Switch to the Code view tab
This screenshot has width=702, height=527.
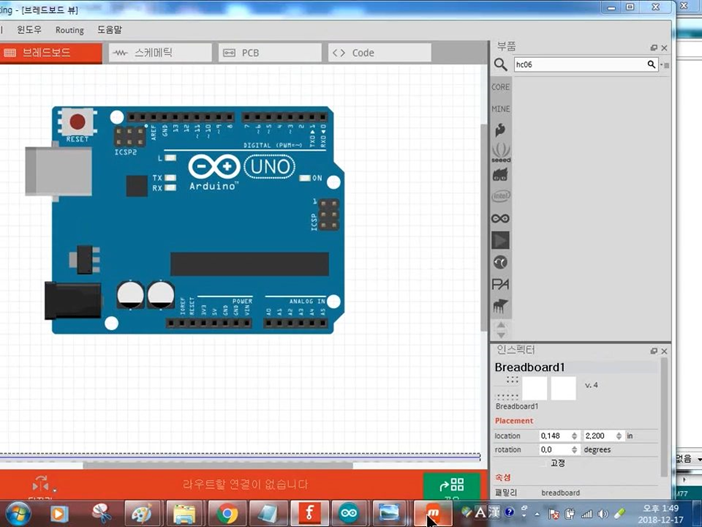pyautogui.click(x=380, y=53)
